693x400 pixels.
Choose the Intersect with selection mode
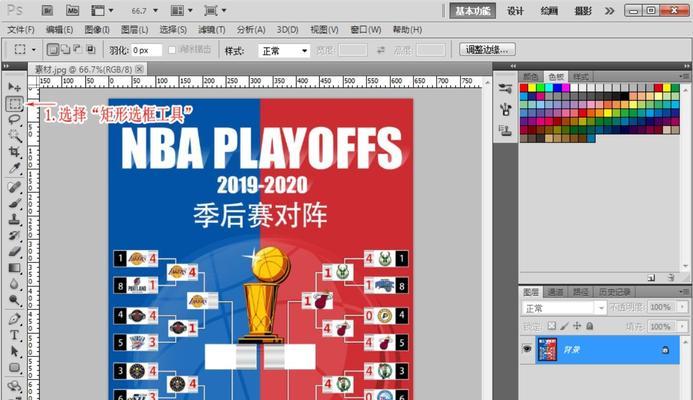coord(90,50)
